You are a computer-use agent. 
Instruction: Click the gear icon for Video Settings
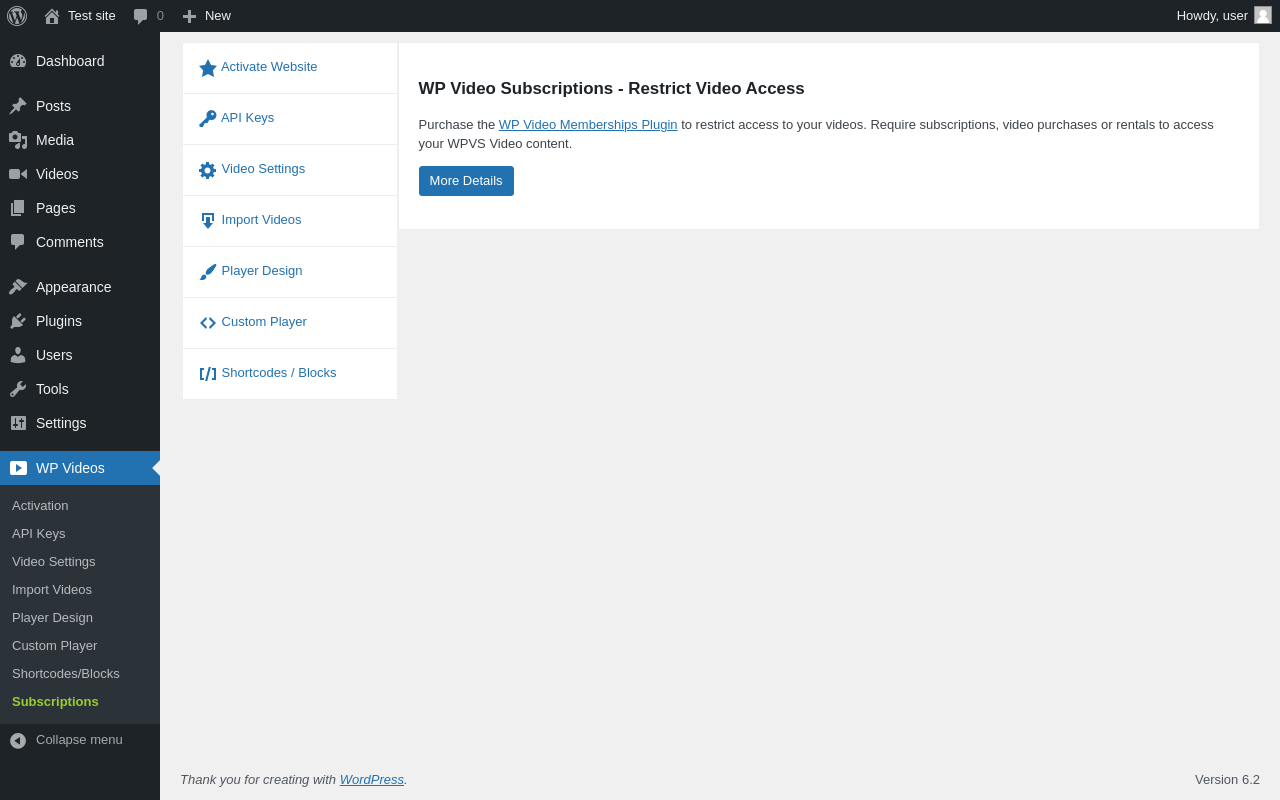[208, 170]
